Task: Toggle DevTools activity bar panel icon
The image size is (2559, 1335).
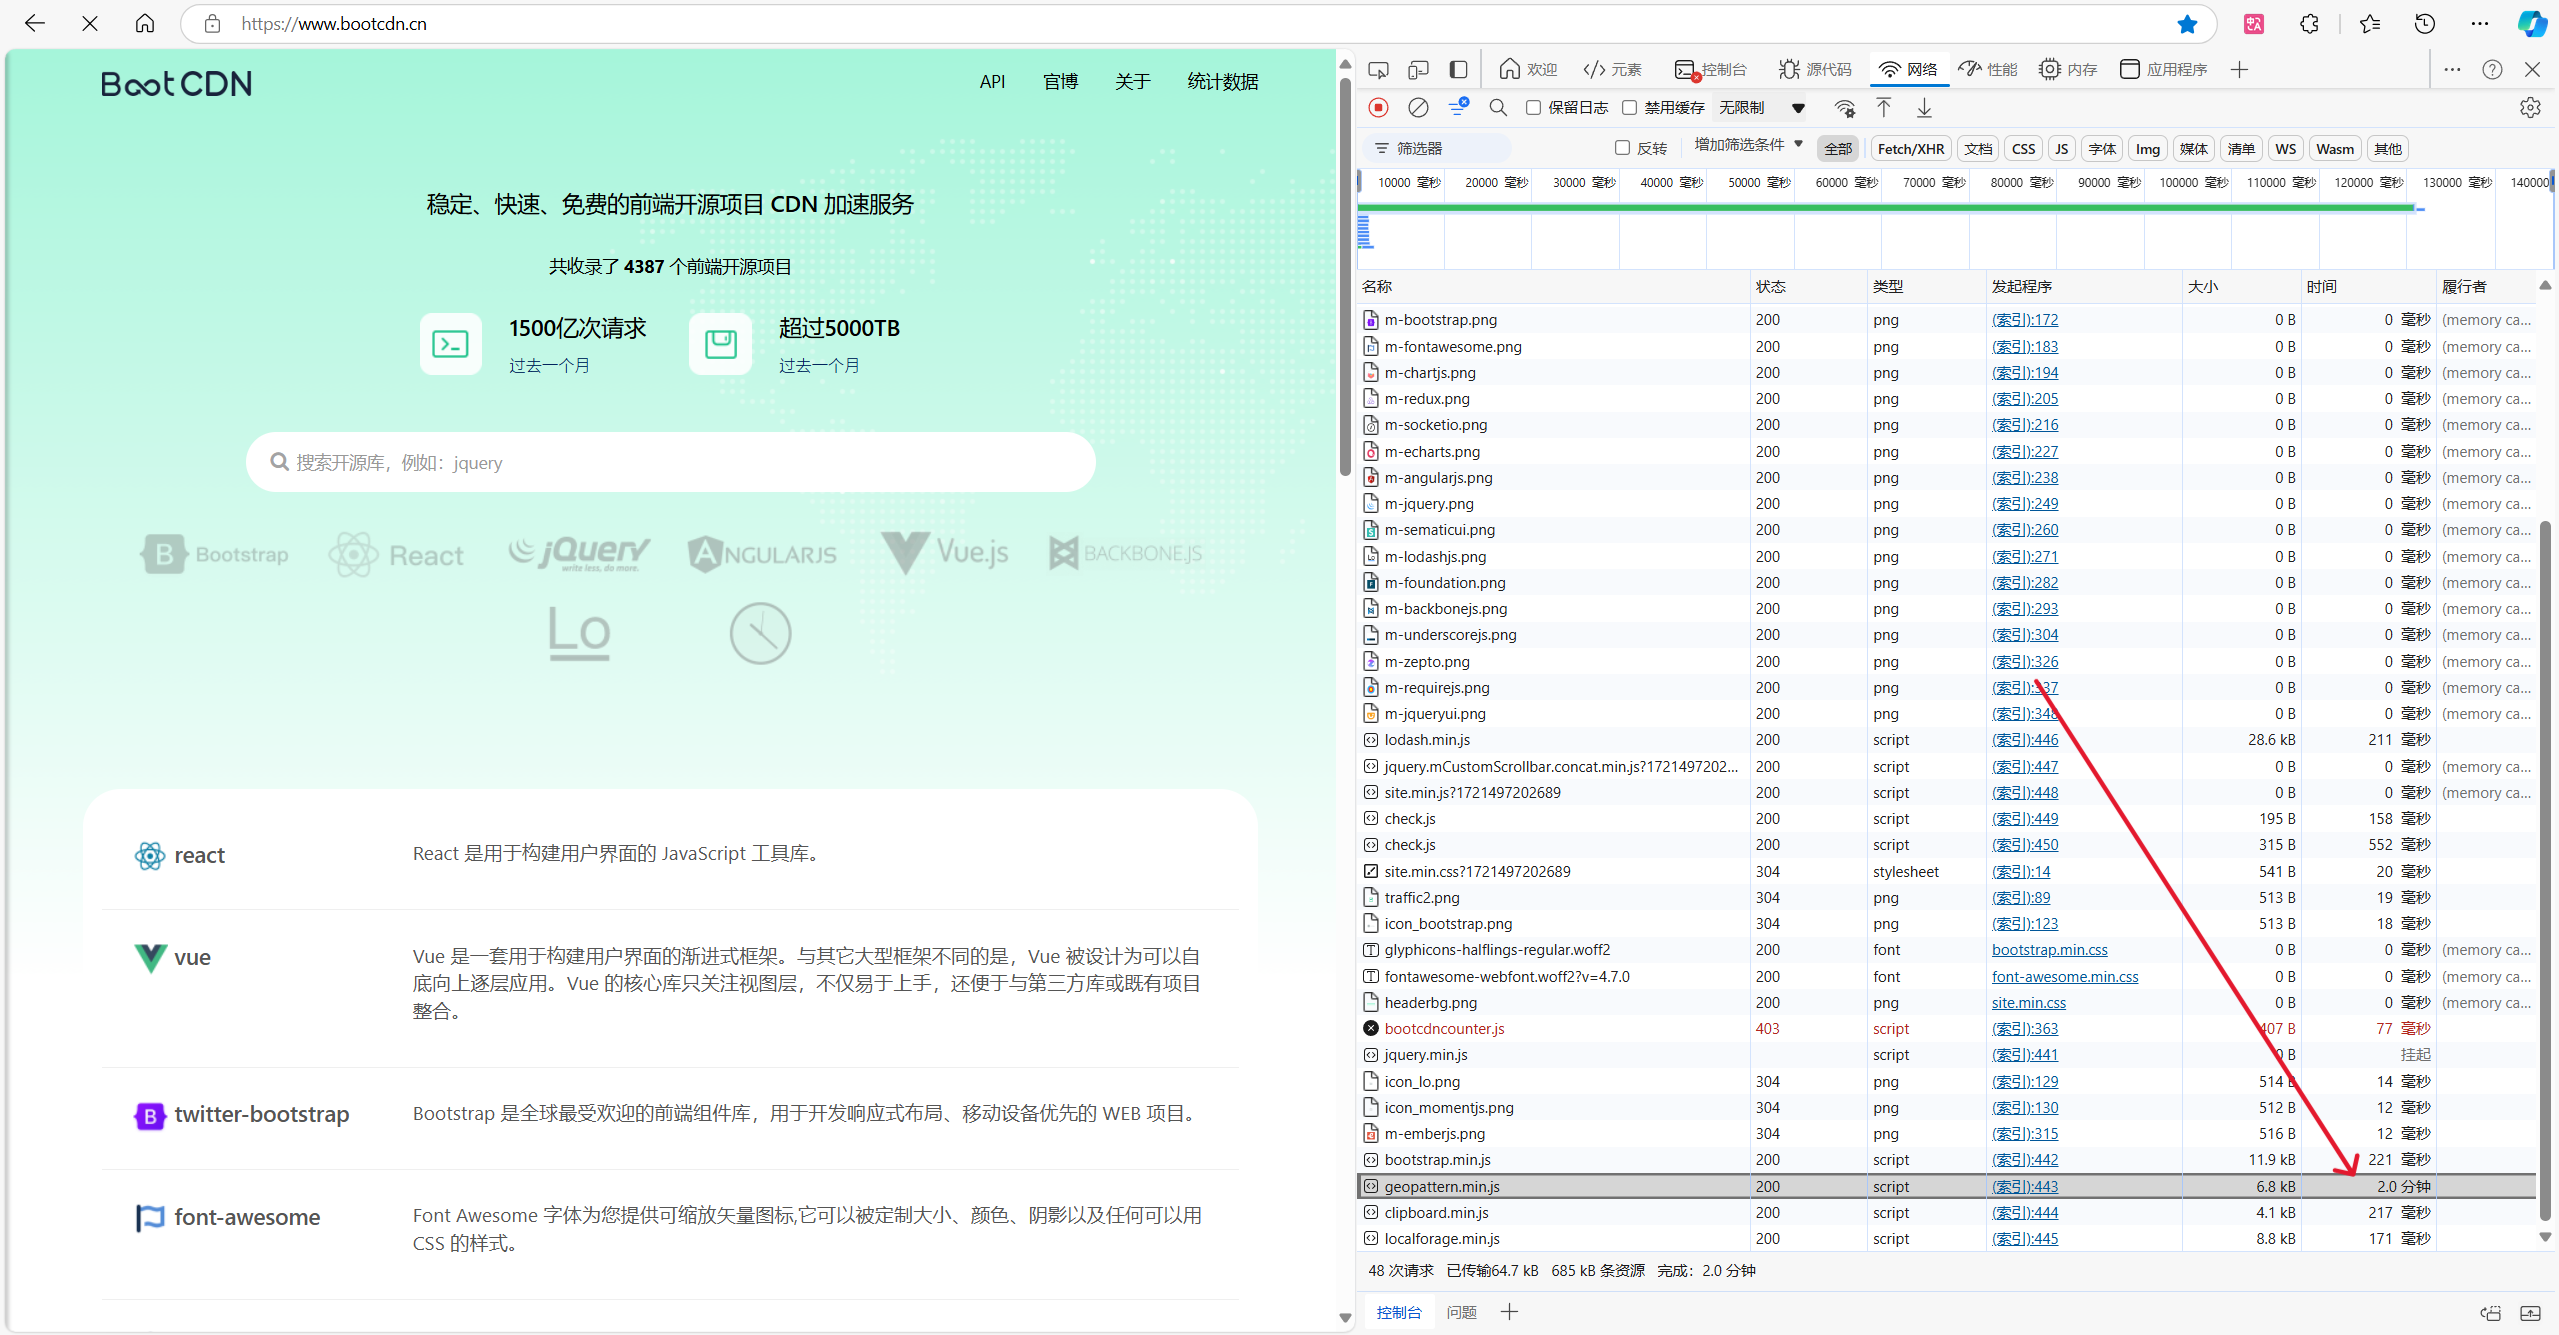Action: click(1458, 69)
